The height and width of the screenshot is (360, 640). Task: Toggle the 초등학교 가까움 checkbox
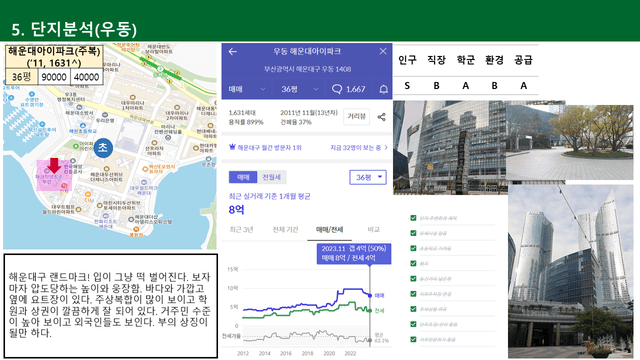point(413,248)
